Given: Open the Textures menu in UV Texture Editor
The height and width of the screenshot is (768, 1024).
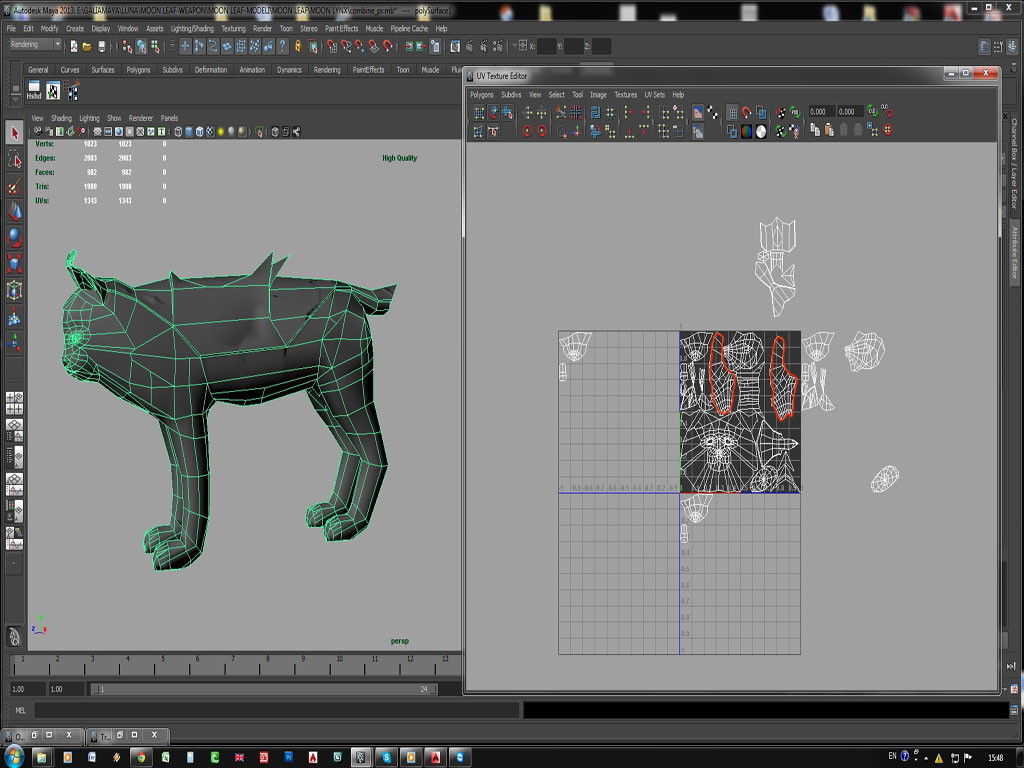Looking at the screenshot, I should (624, 94).
